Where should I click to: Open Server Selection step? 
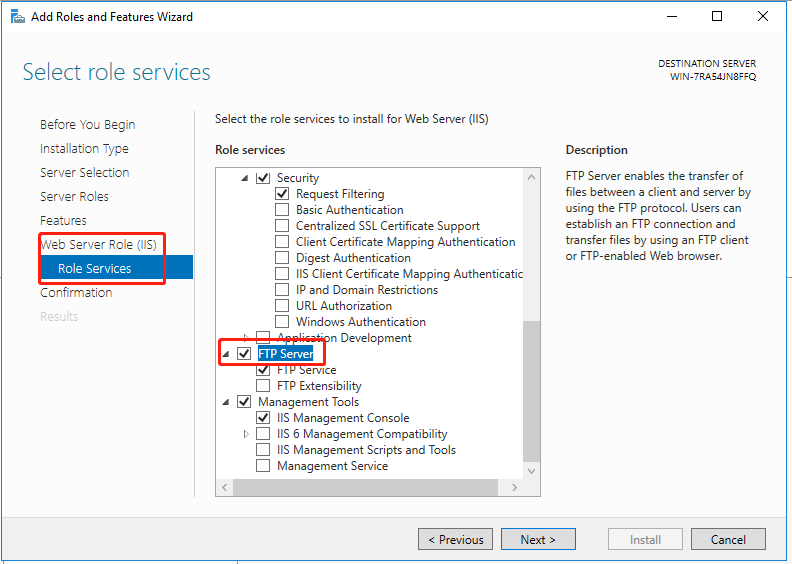coord(84,172)
